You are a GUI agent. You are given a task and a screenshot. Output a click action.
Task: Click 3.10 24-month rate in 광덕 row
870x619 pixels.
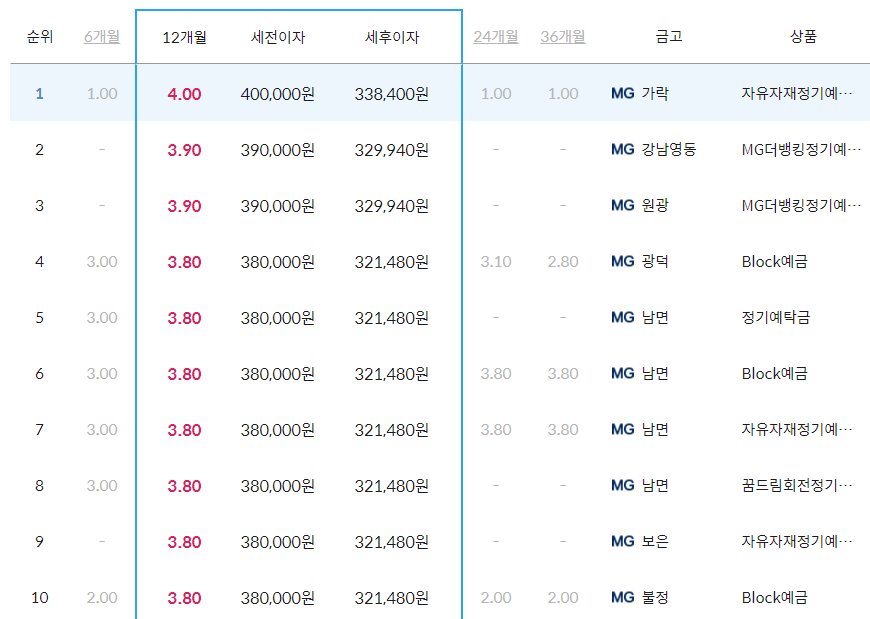tap(496, 261)
